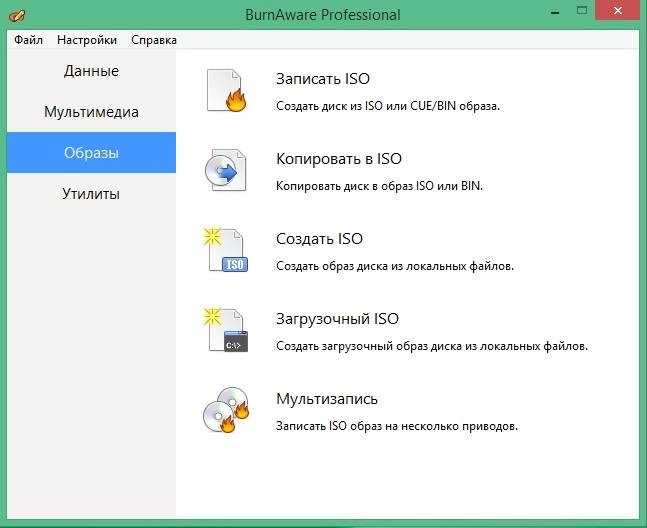Click the Загрузочный ISO command prompt icon
Screen dimensions: 647x528
(226, 330)
